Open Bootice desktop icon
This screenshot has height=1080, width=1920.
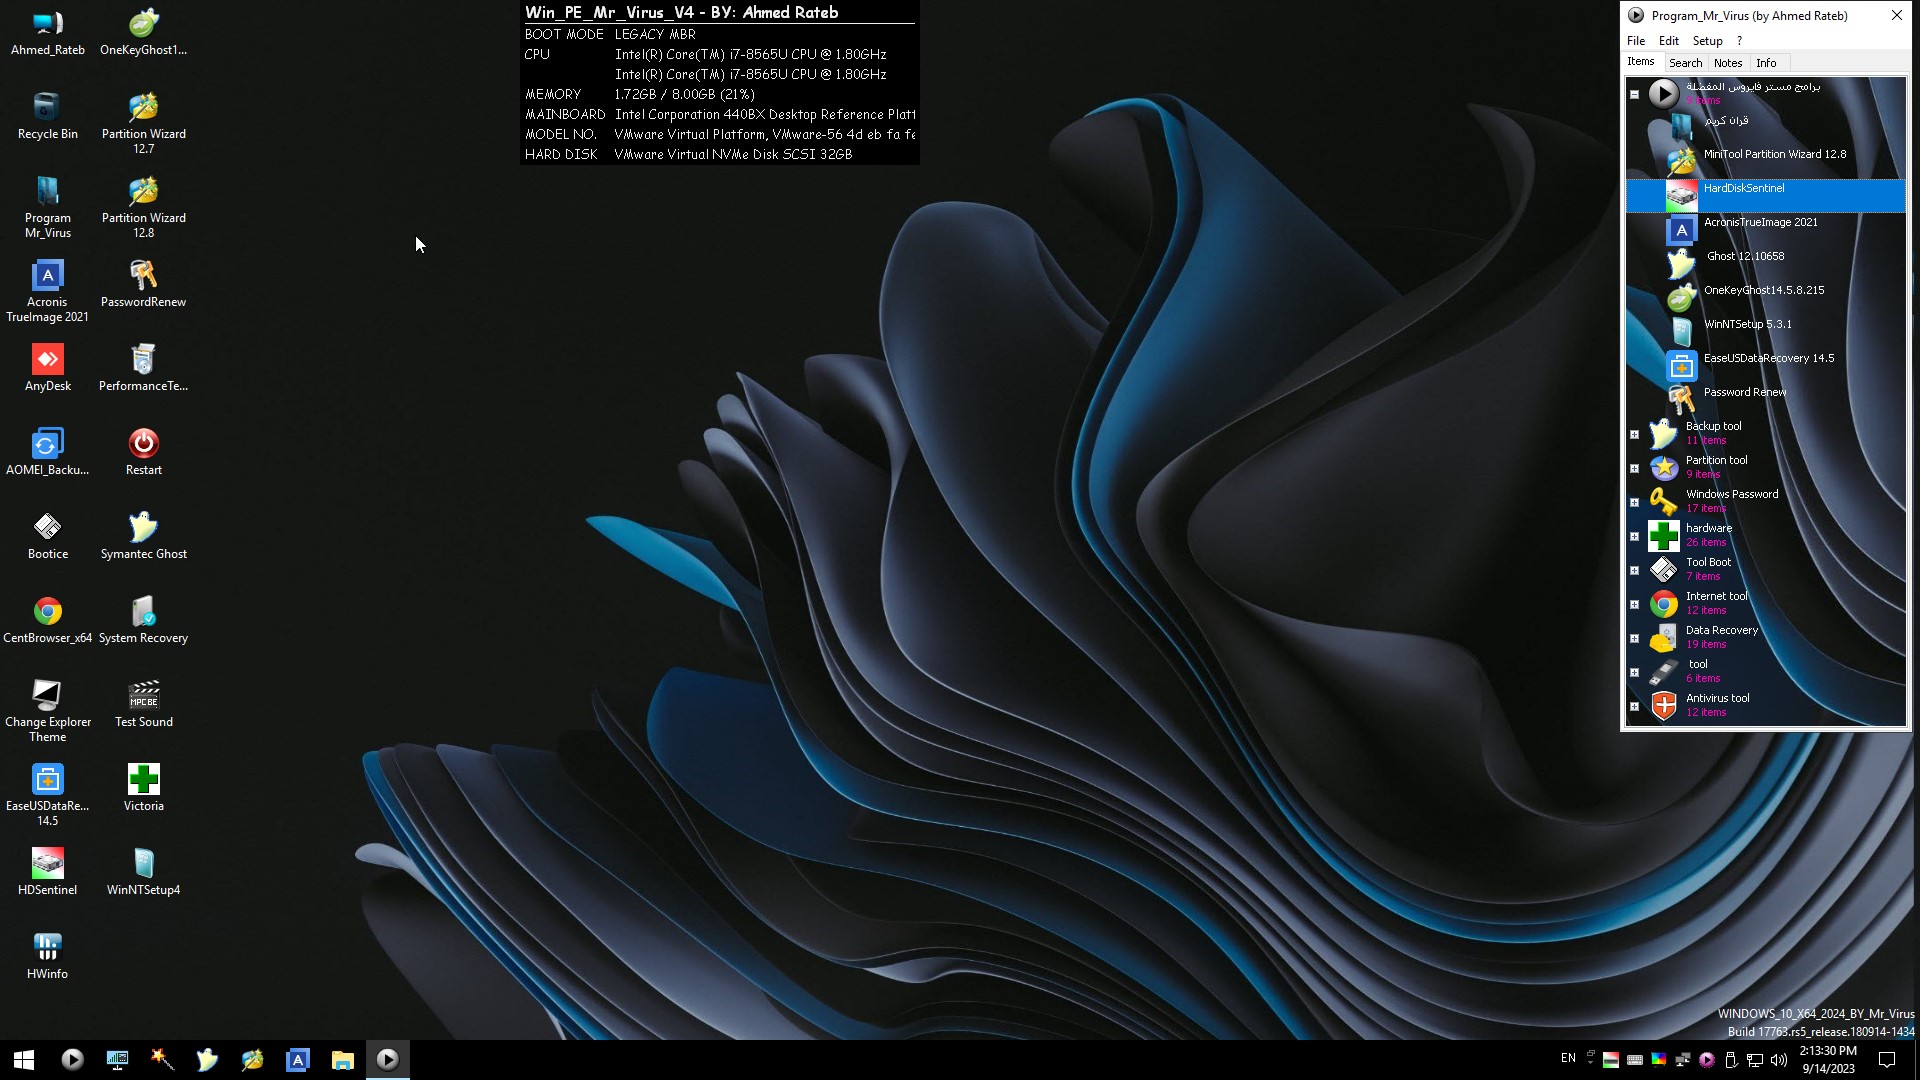click(x=47, y=537)
